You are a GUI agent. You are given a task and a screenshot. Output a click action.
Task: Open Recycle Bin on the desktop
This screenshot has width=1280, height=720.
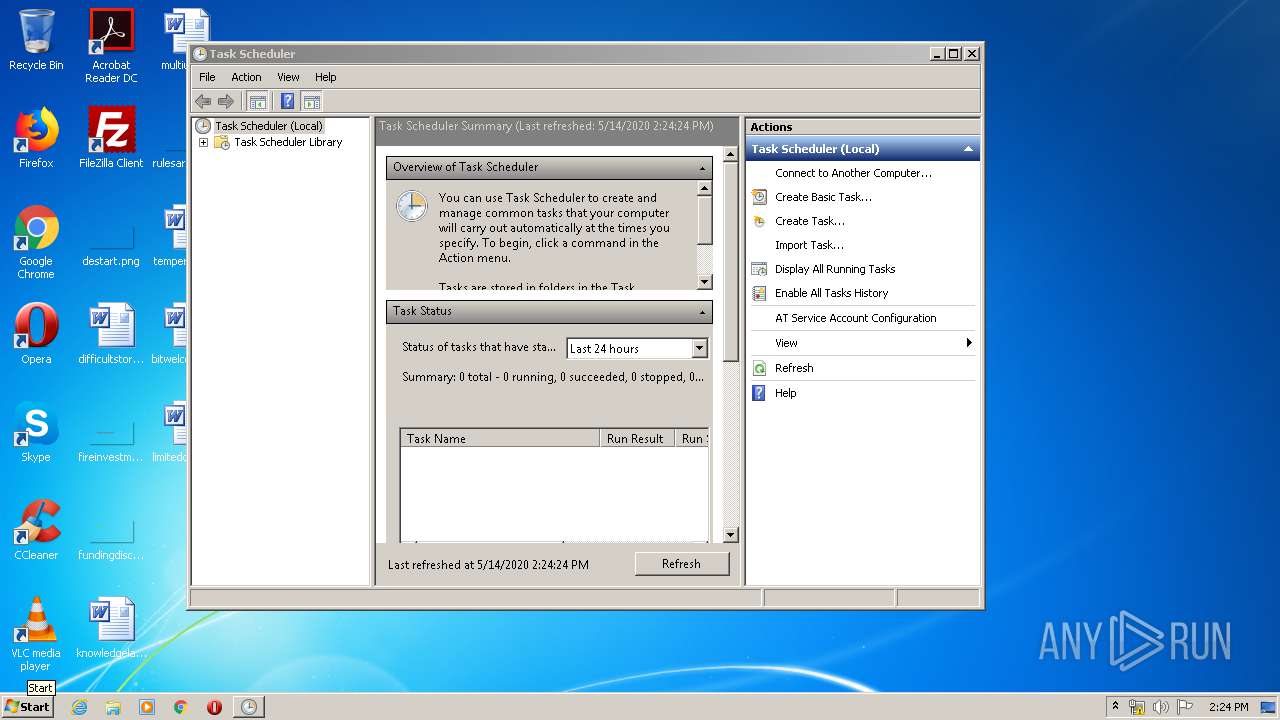point(36,40)
